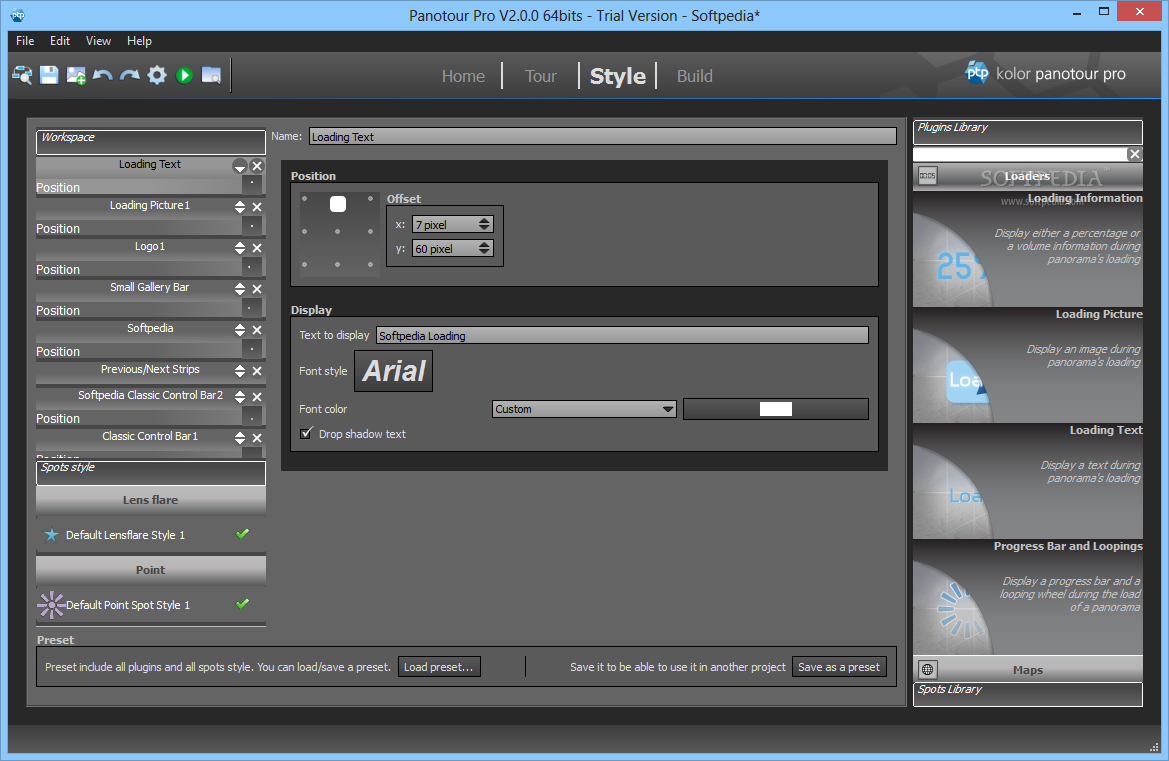The width and height of the screenshot is (1169, 761).
Task: Move Loading Text down with arrow button
Action: click(x=239, y=166)
